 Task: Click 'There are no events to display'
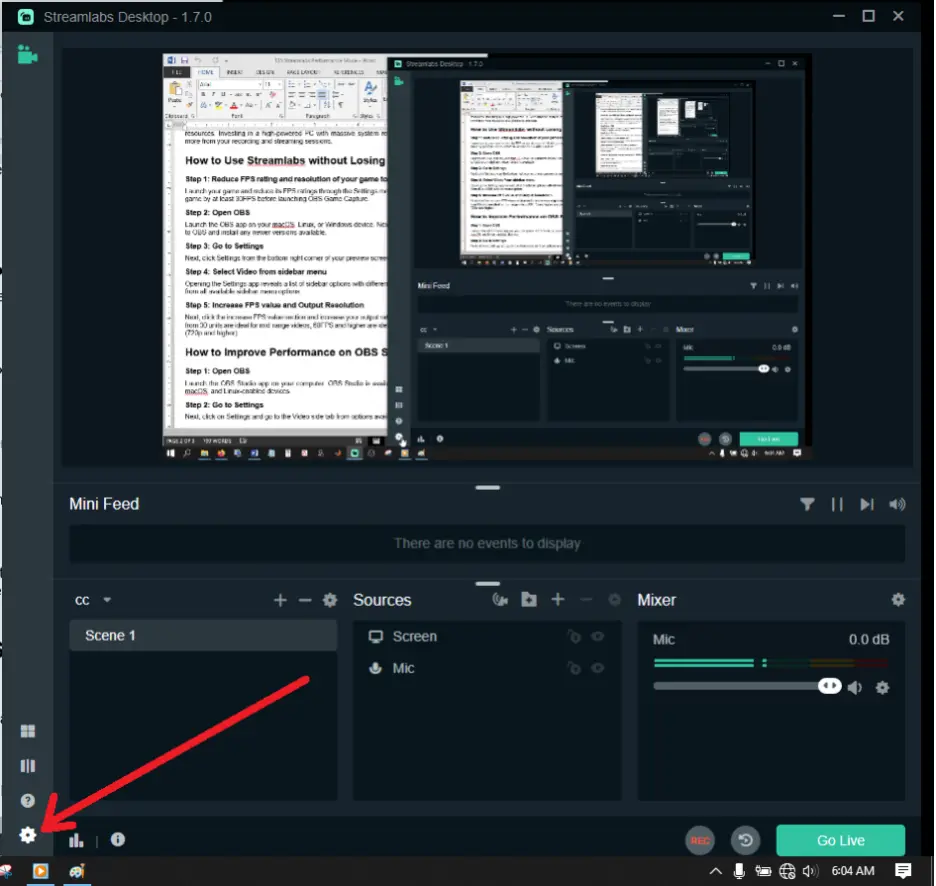(487, 543)
